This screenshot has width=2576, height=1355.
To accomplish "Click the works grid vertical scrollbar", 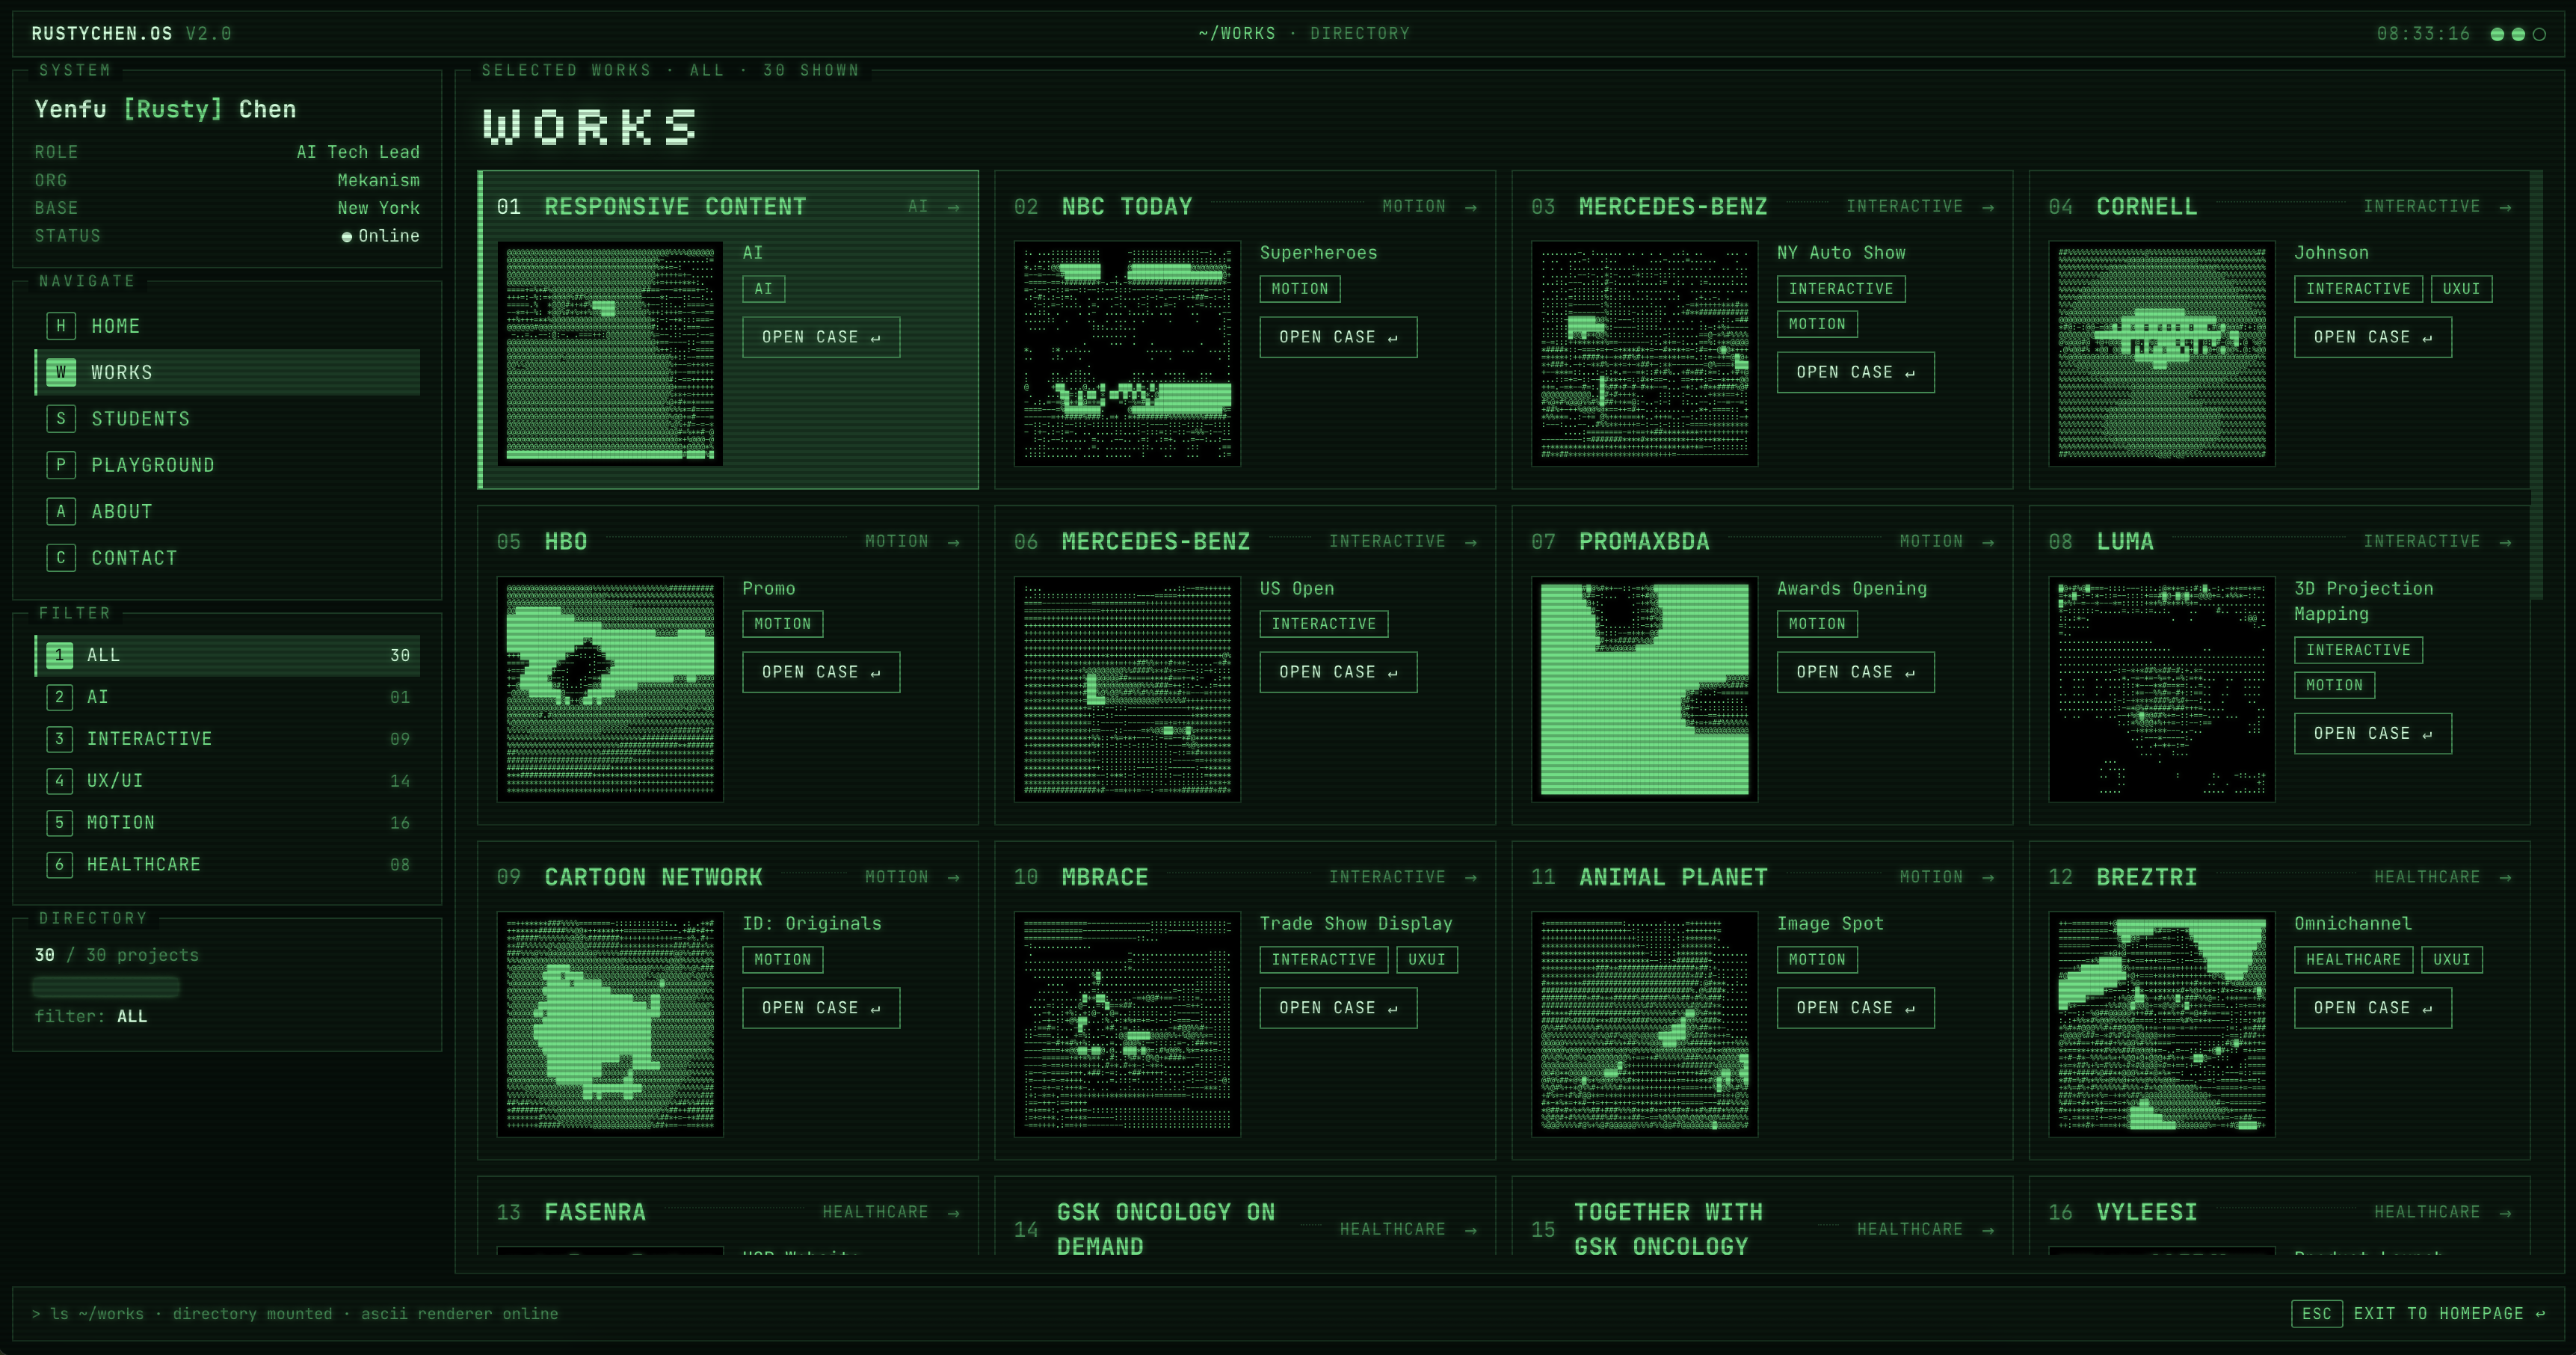I will (2536, 385).
